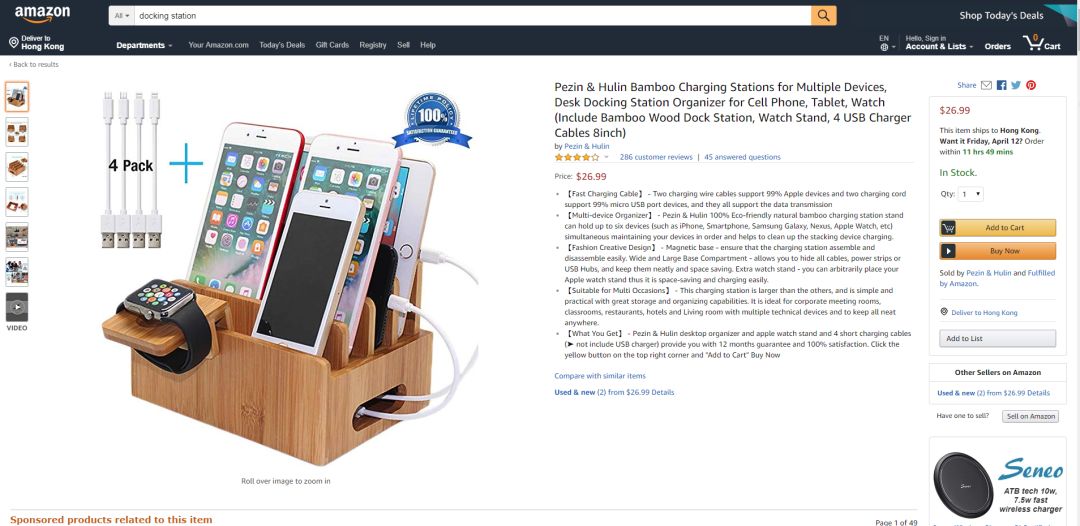Screen dimensions: 1080x526
Task: Open the 286 customer reviews link
Action: click(x=656, y=158)
